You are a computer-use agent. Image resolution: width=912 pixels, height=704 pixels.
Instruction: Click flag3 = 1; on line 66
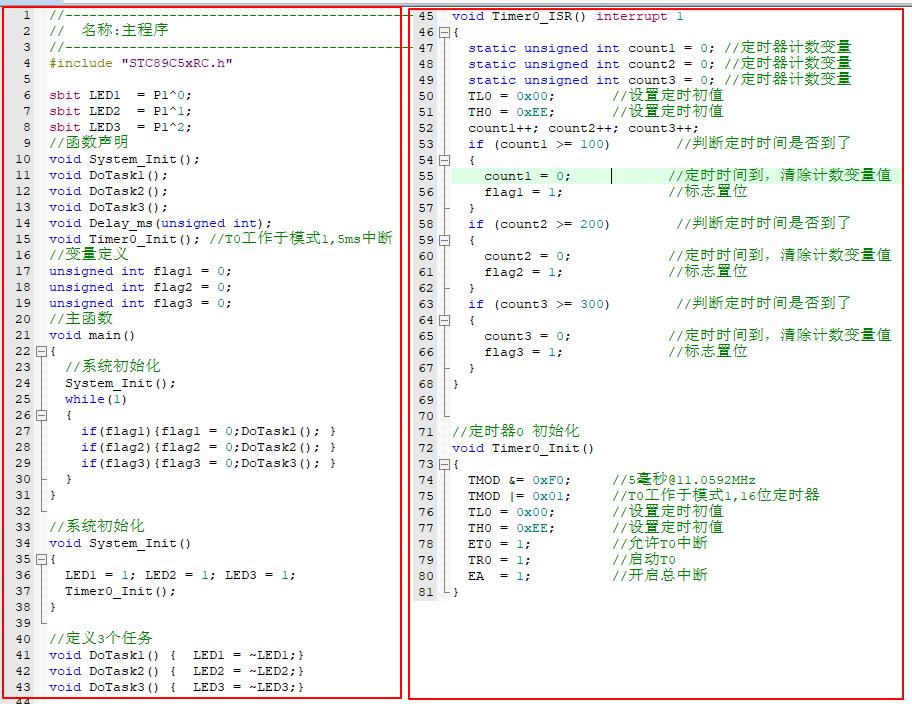(x=523, y=352)
